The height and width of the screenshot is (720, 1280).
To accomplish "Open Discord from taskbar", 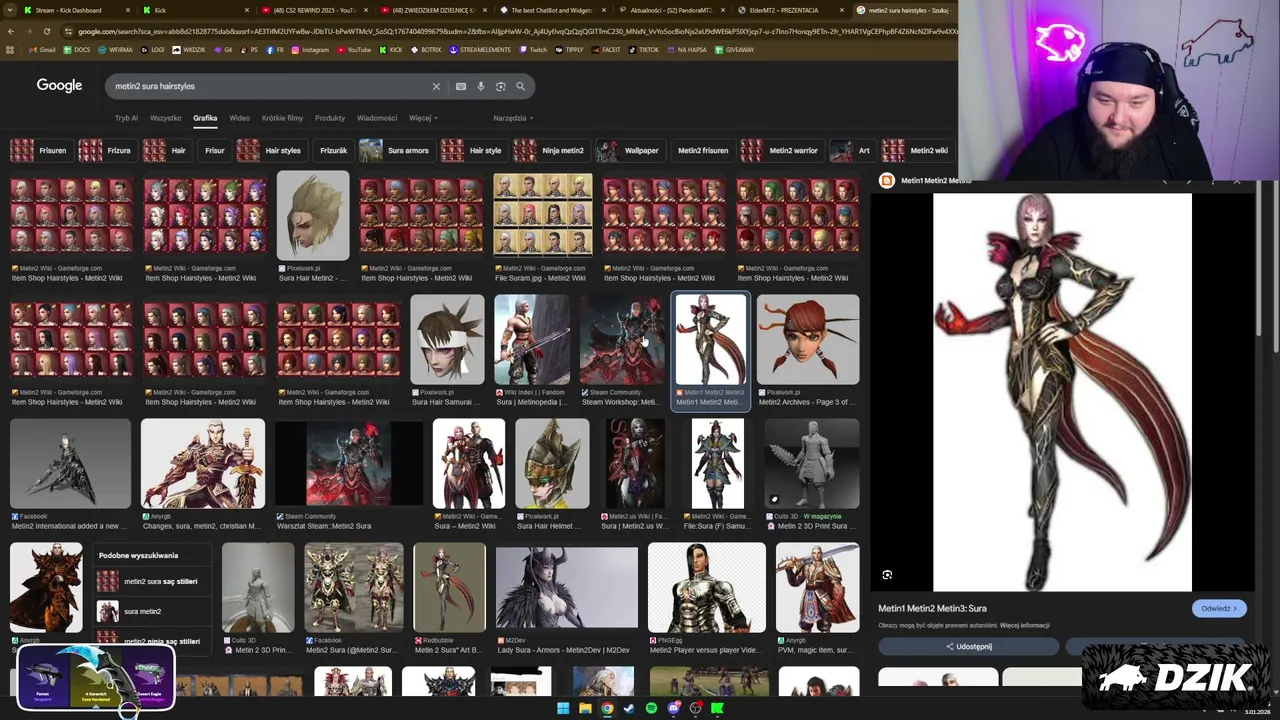I will (673, 708).
